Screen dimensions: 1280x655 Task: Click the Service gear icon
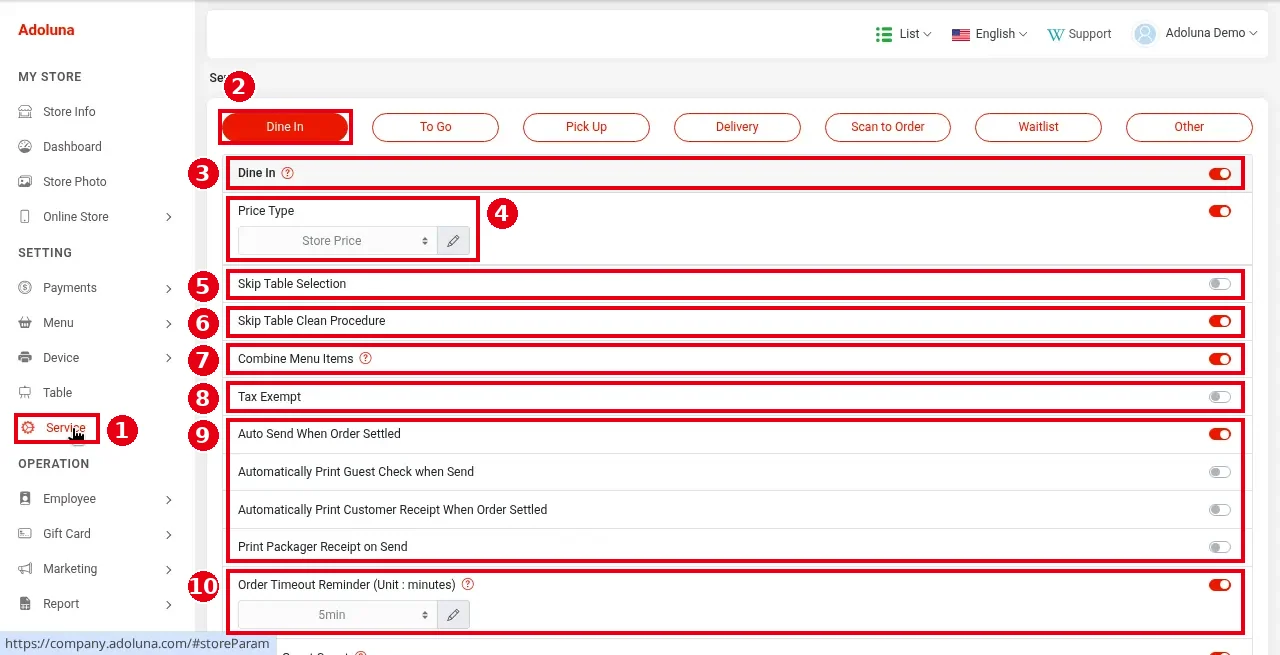pos(28,428)
